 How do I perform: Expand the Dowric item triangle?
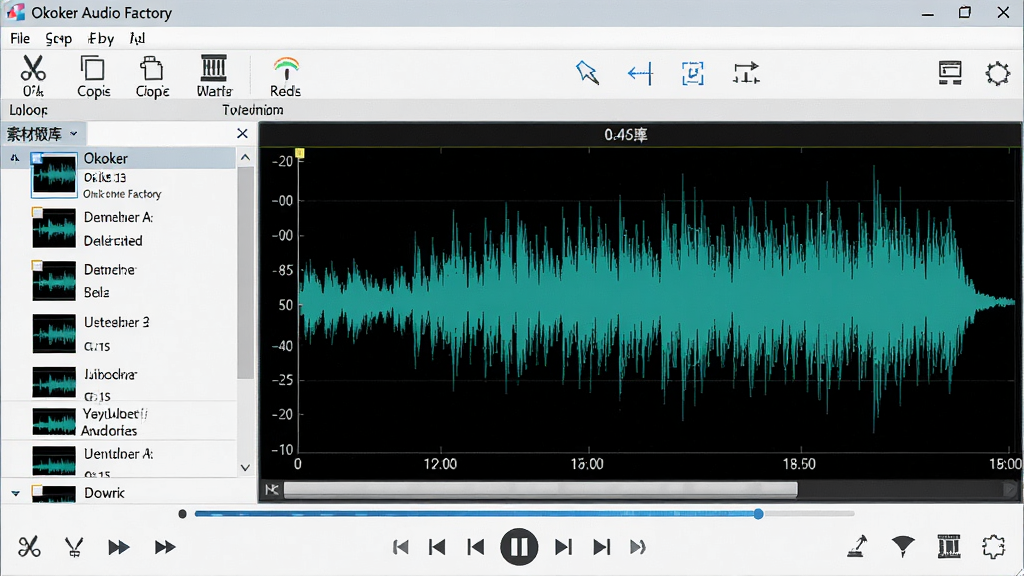click(x=16, y=494)
